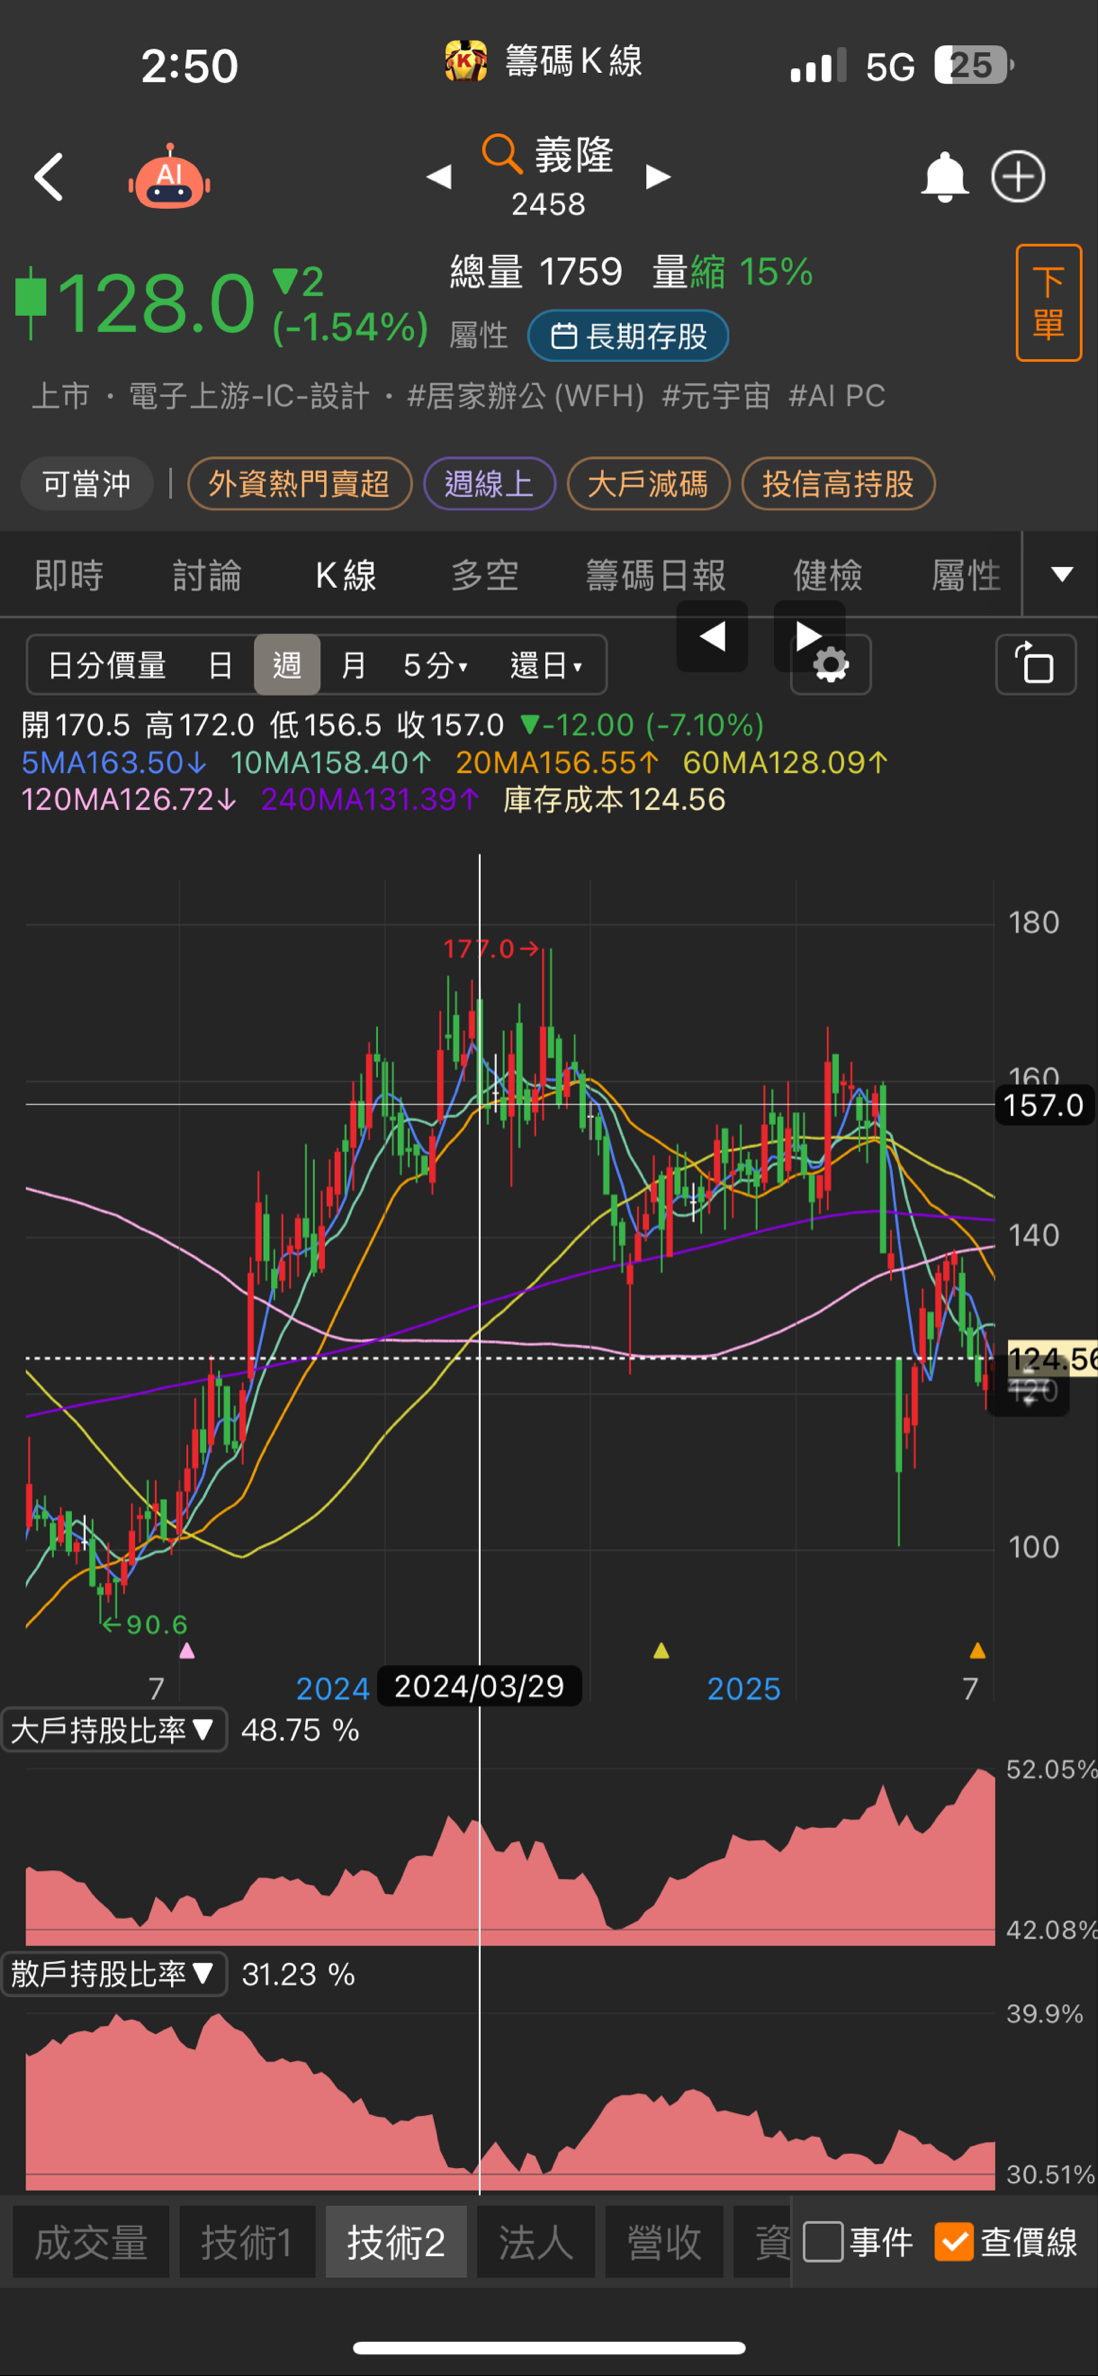Tap the 60MA128.09 indicator text
This screenshot has height=2376, width=1098.
pyautogui.click(x=785, y=763)
